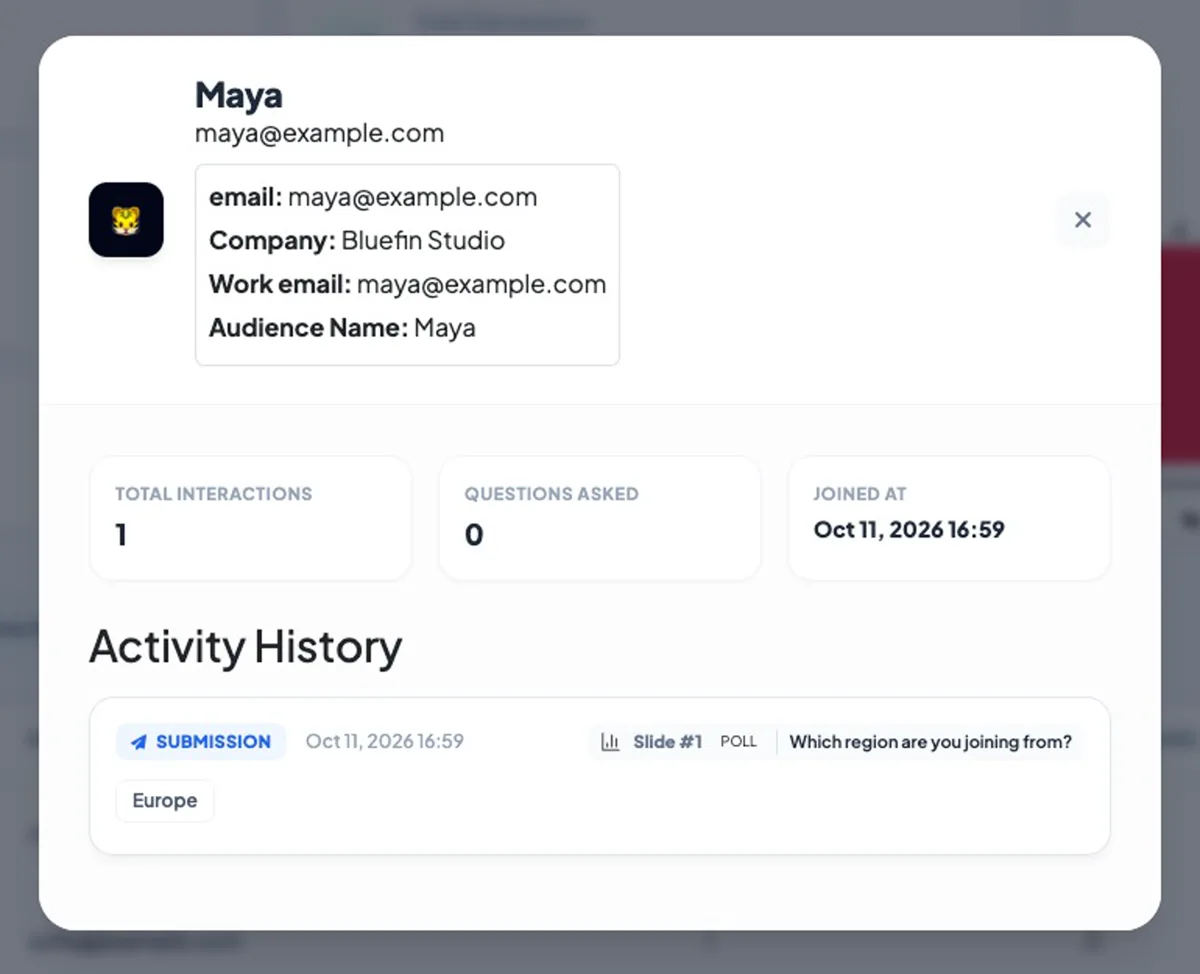Click the Questions Asked count 0
The height and width of the screenshot is (974, 1200).
[x=474, y=535]
